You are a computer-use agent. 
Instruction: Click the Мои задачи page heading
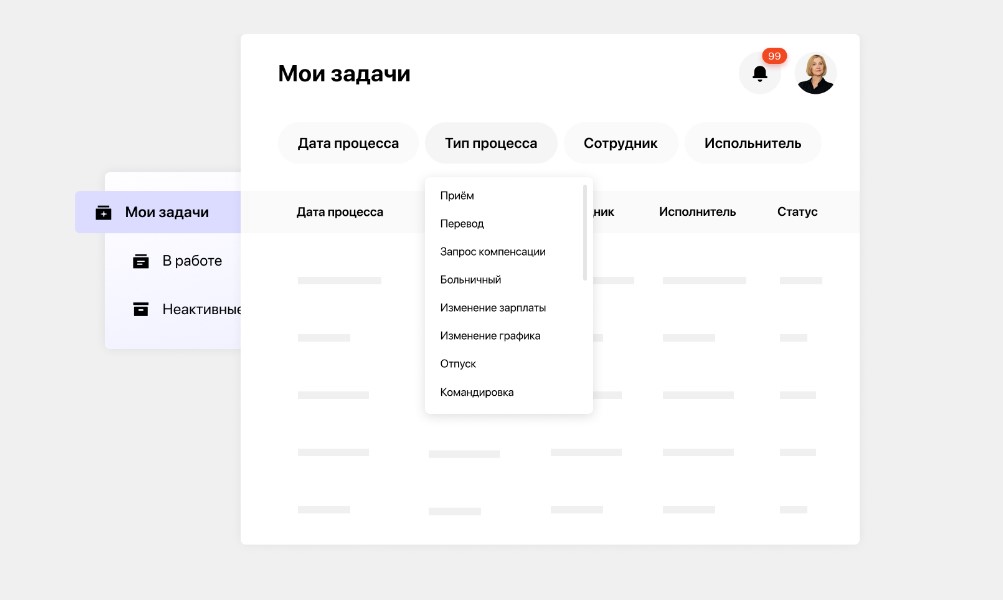tap(344, 74)
